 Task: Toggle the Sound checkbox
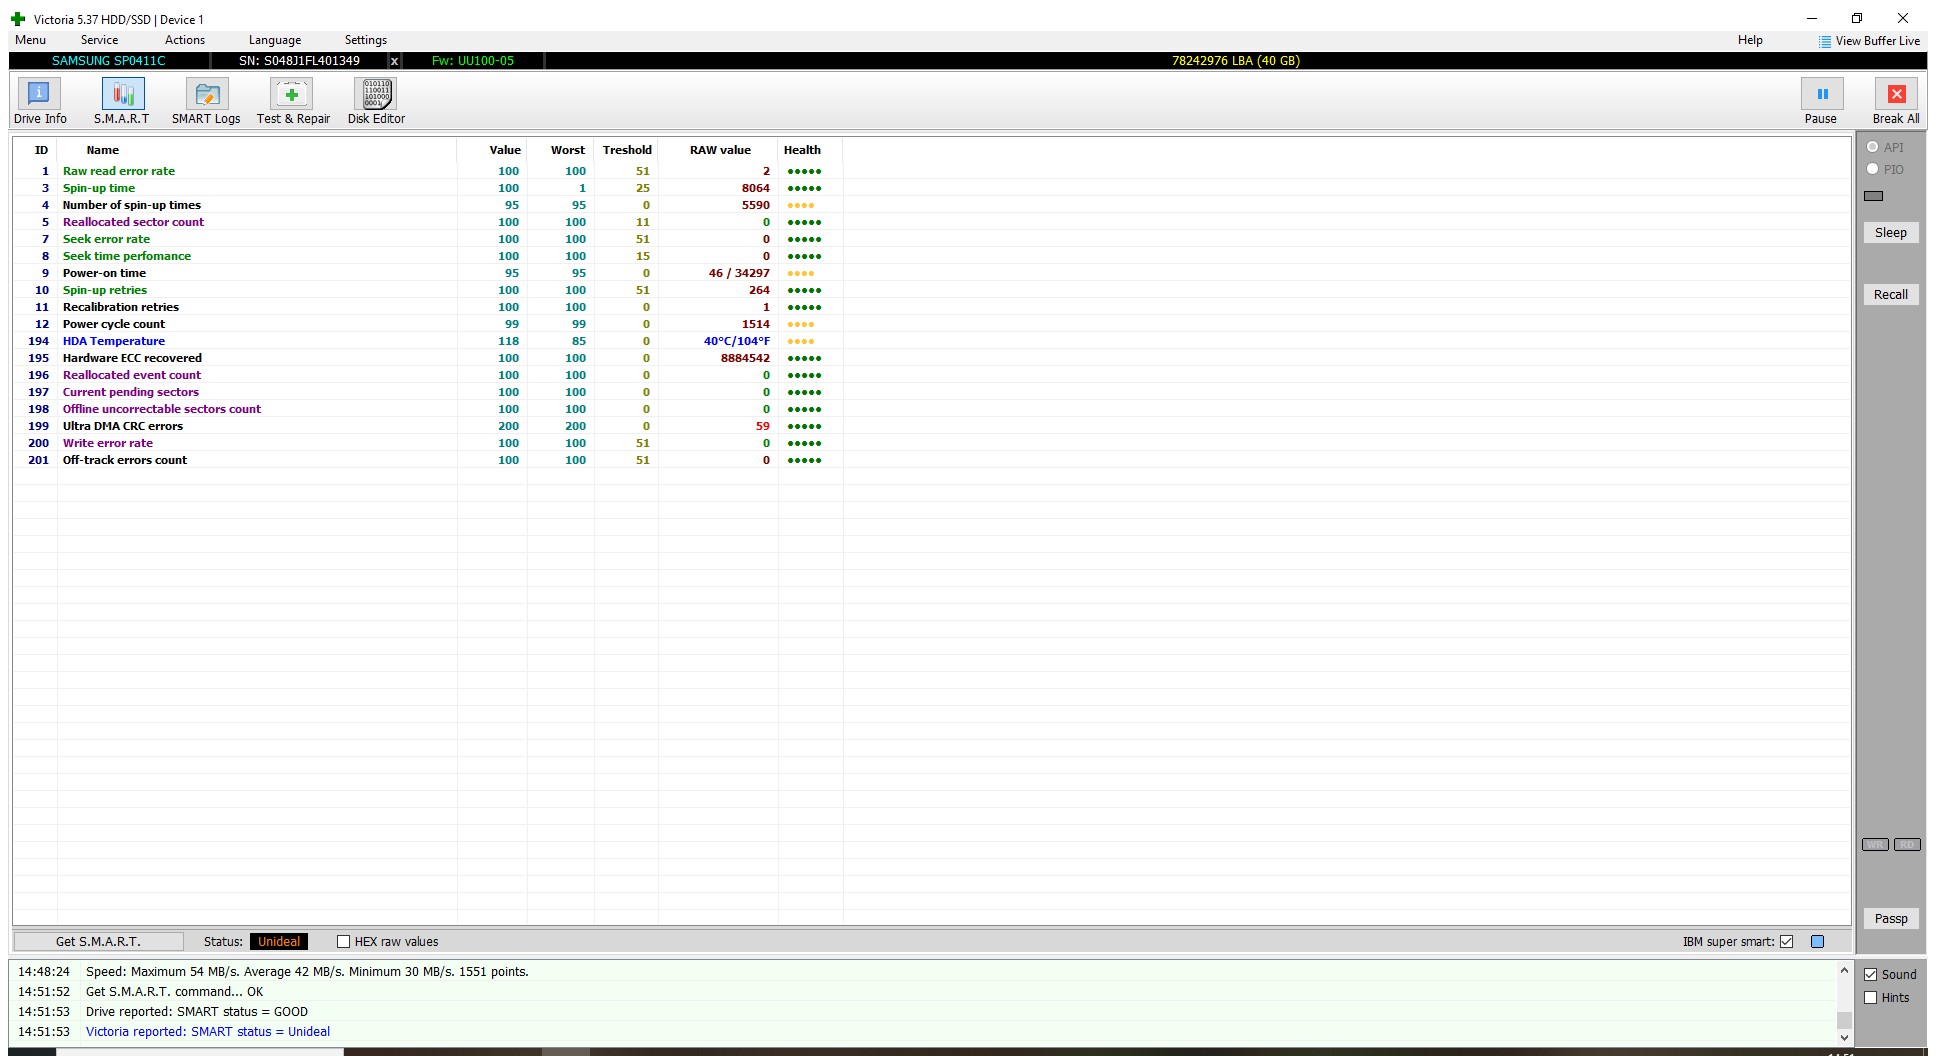point(1871,975)
